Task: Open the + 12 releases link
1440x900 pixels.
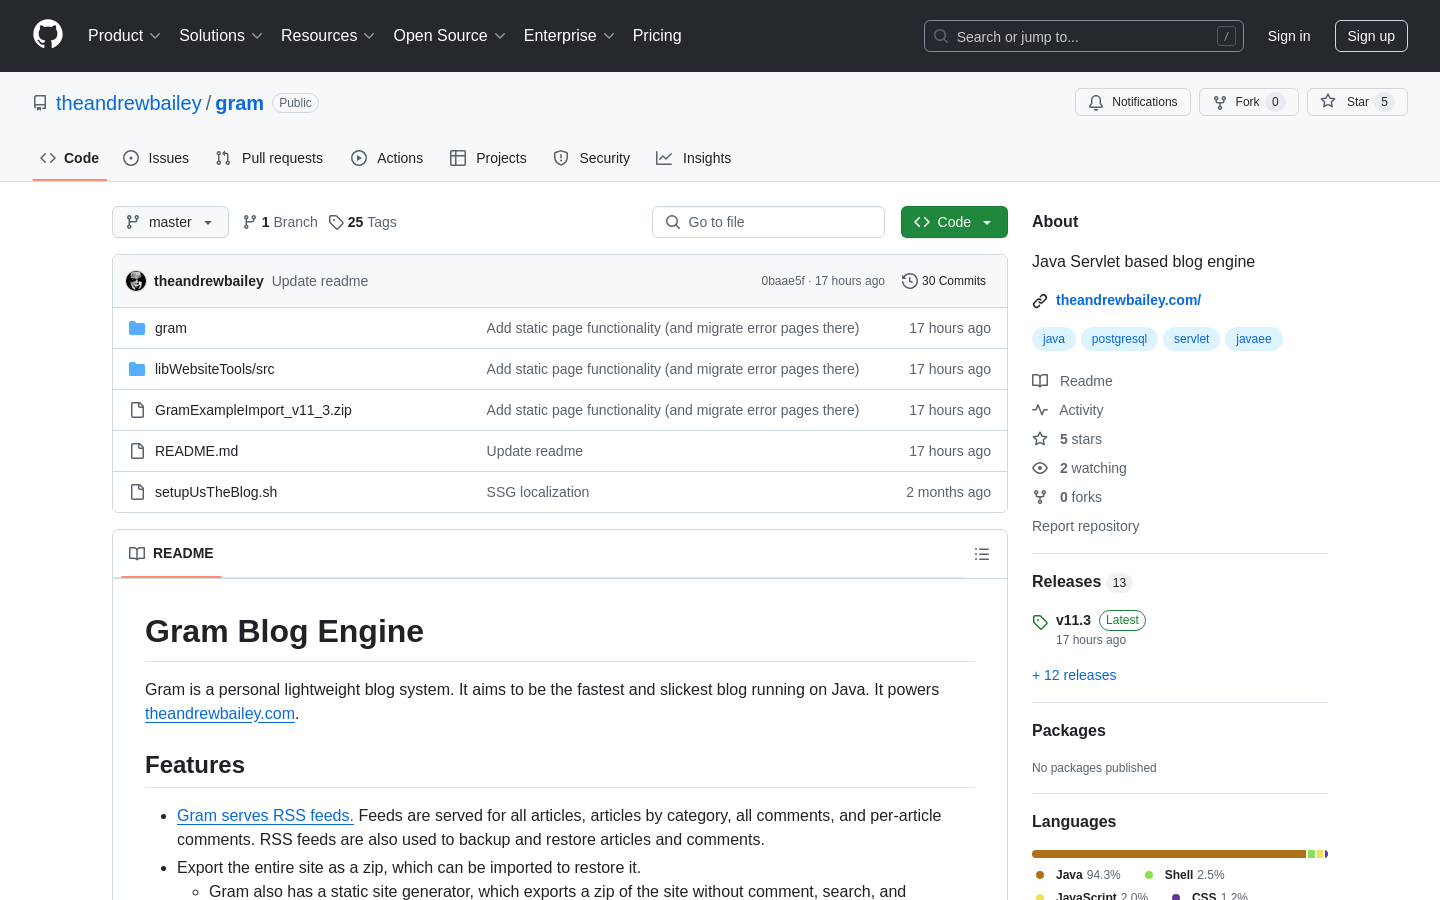Action: (1074, 675)
